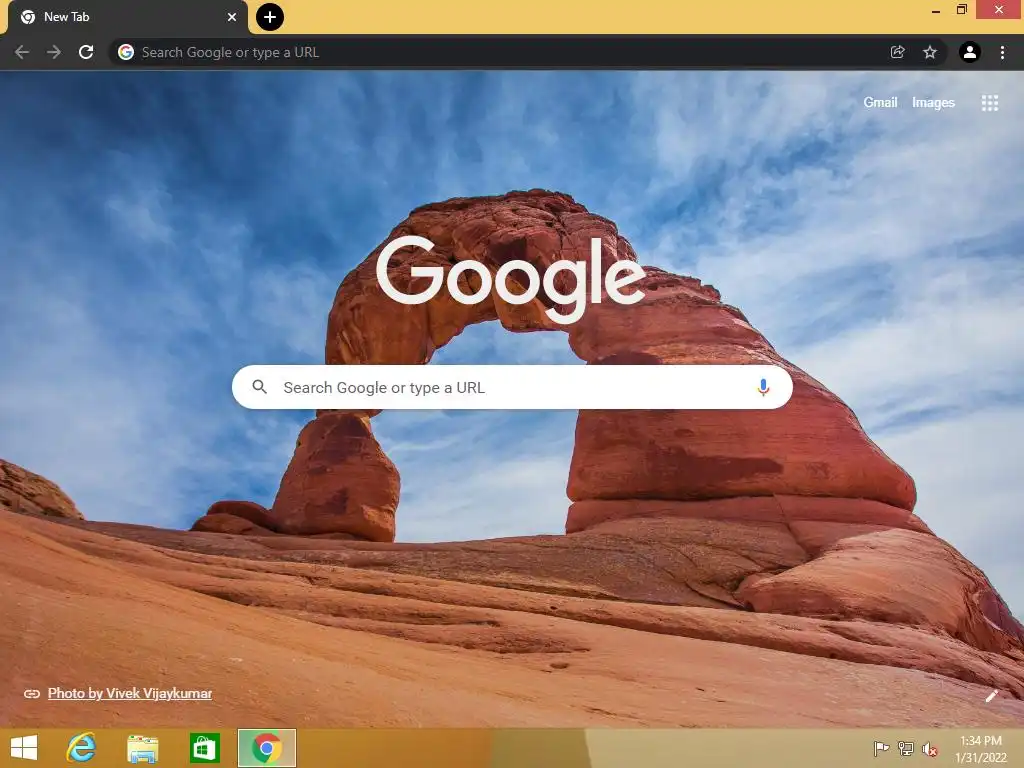
Task: Open the profile avatar menu
Action: click(x=970, y=52)
